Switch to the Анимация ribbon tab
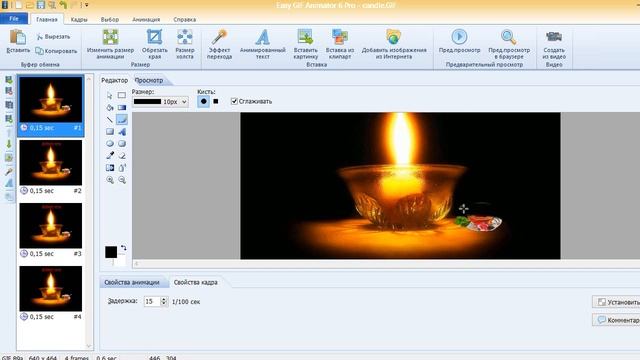Viewport: 640px width, 360px height. pyautogui.click(x=146, y=19)
